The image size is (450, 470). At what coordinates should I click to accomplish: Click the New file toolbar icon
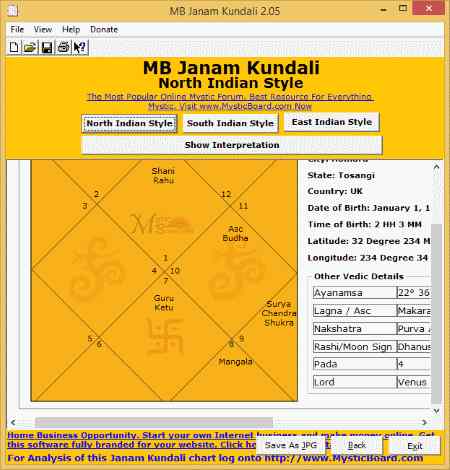point(14,47)
